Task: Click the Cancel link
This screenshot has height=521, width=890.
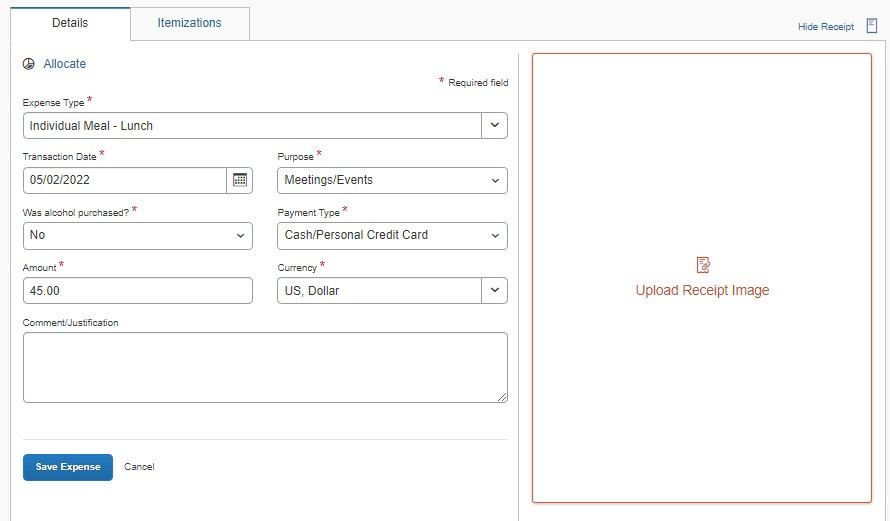Action: (x=139, y=467)
